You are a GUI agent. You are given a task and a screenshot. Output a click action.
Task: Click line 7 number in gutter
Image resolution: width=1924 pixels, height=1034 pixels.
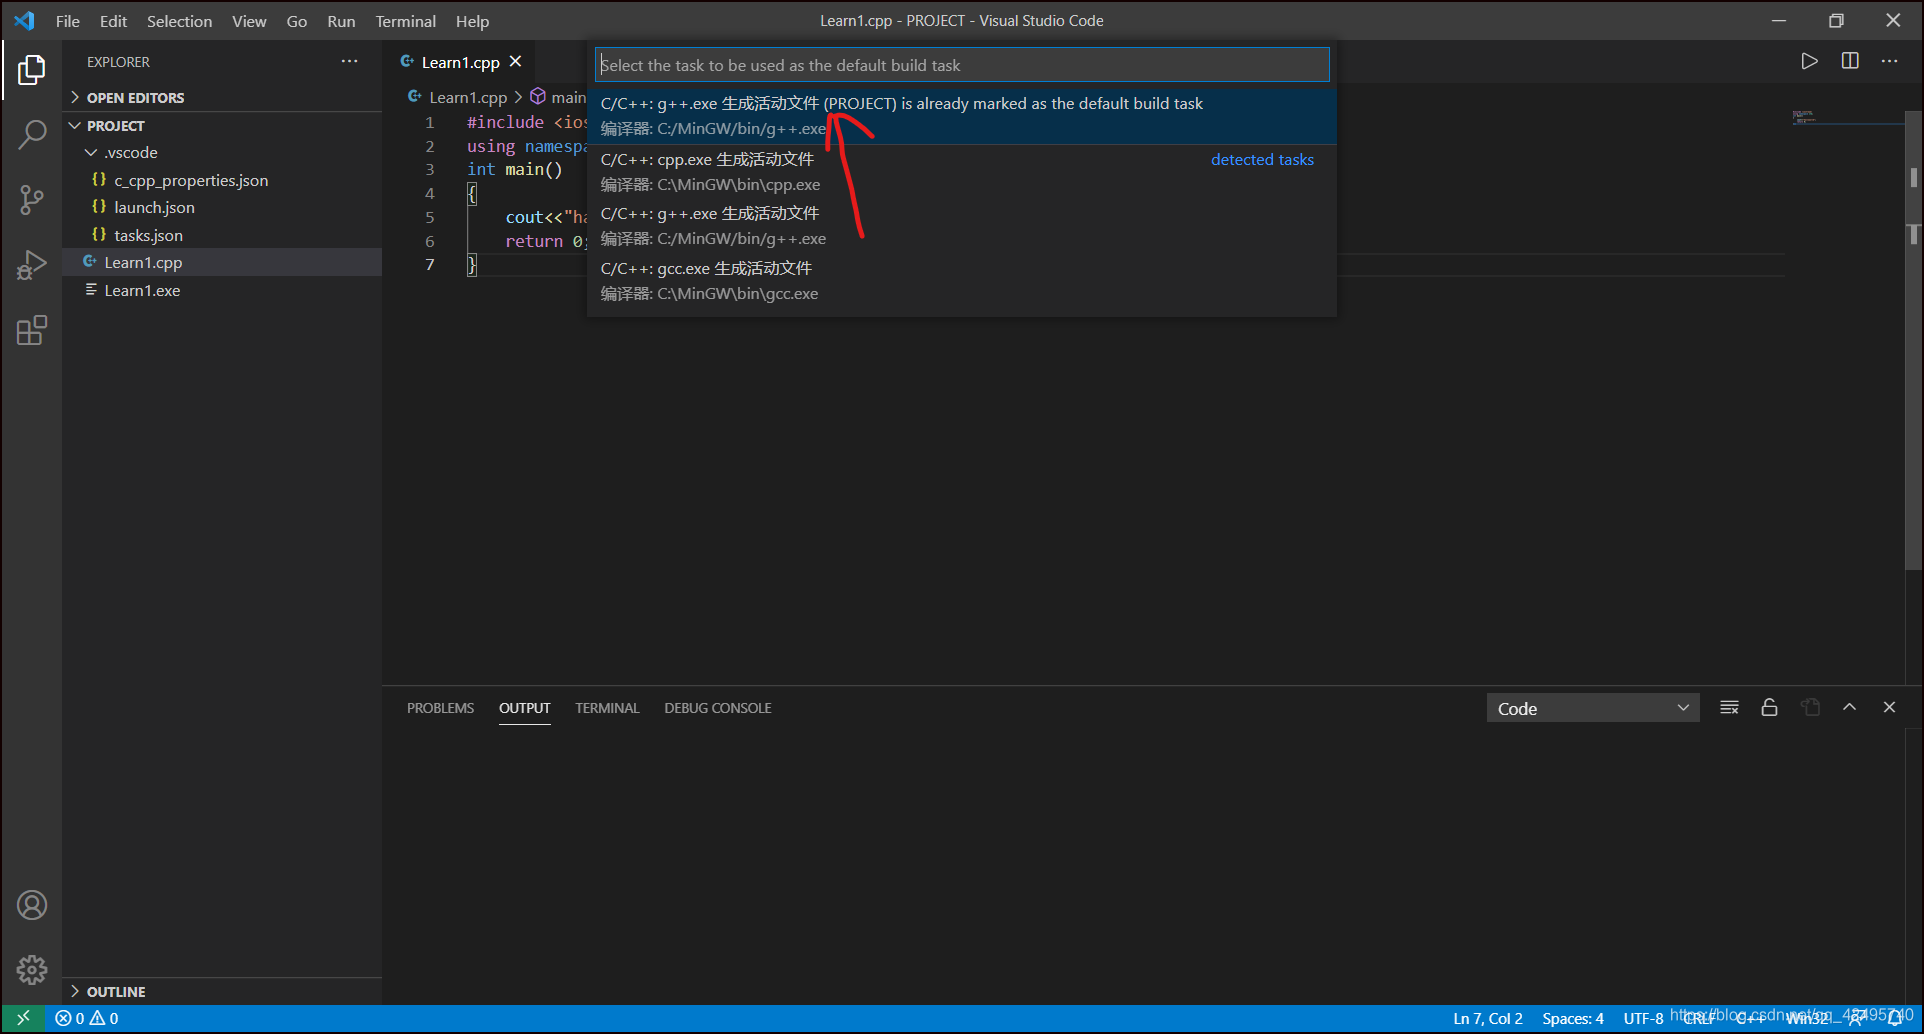click(430, 264)
